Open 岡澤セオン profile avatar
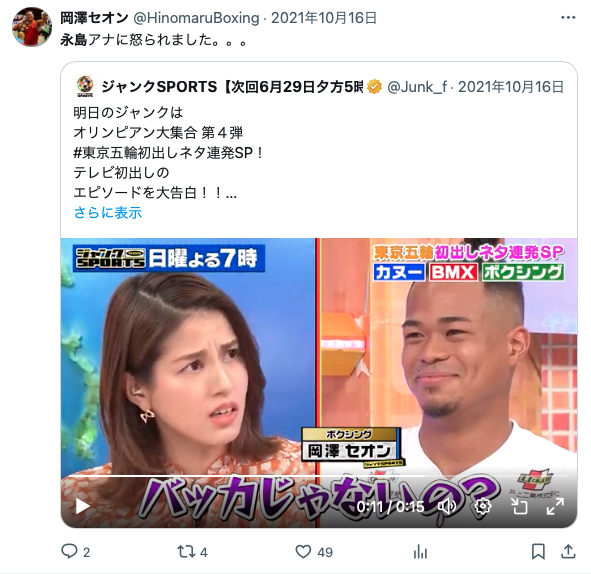The height and width of the screenshot is (574, 591). coord(32,26)
